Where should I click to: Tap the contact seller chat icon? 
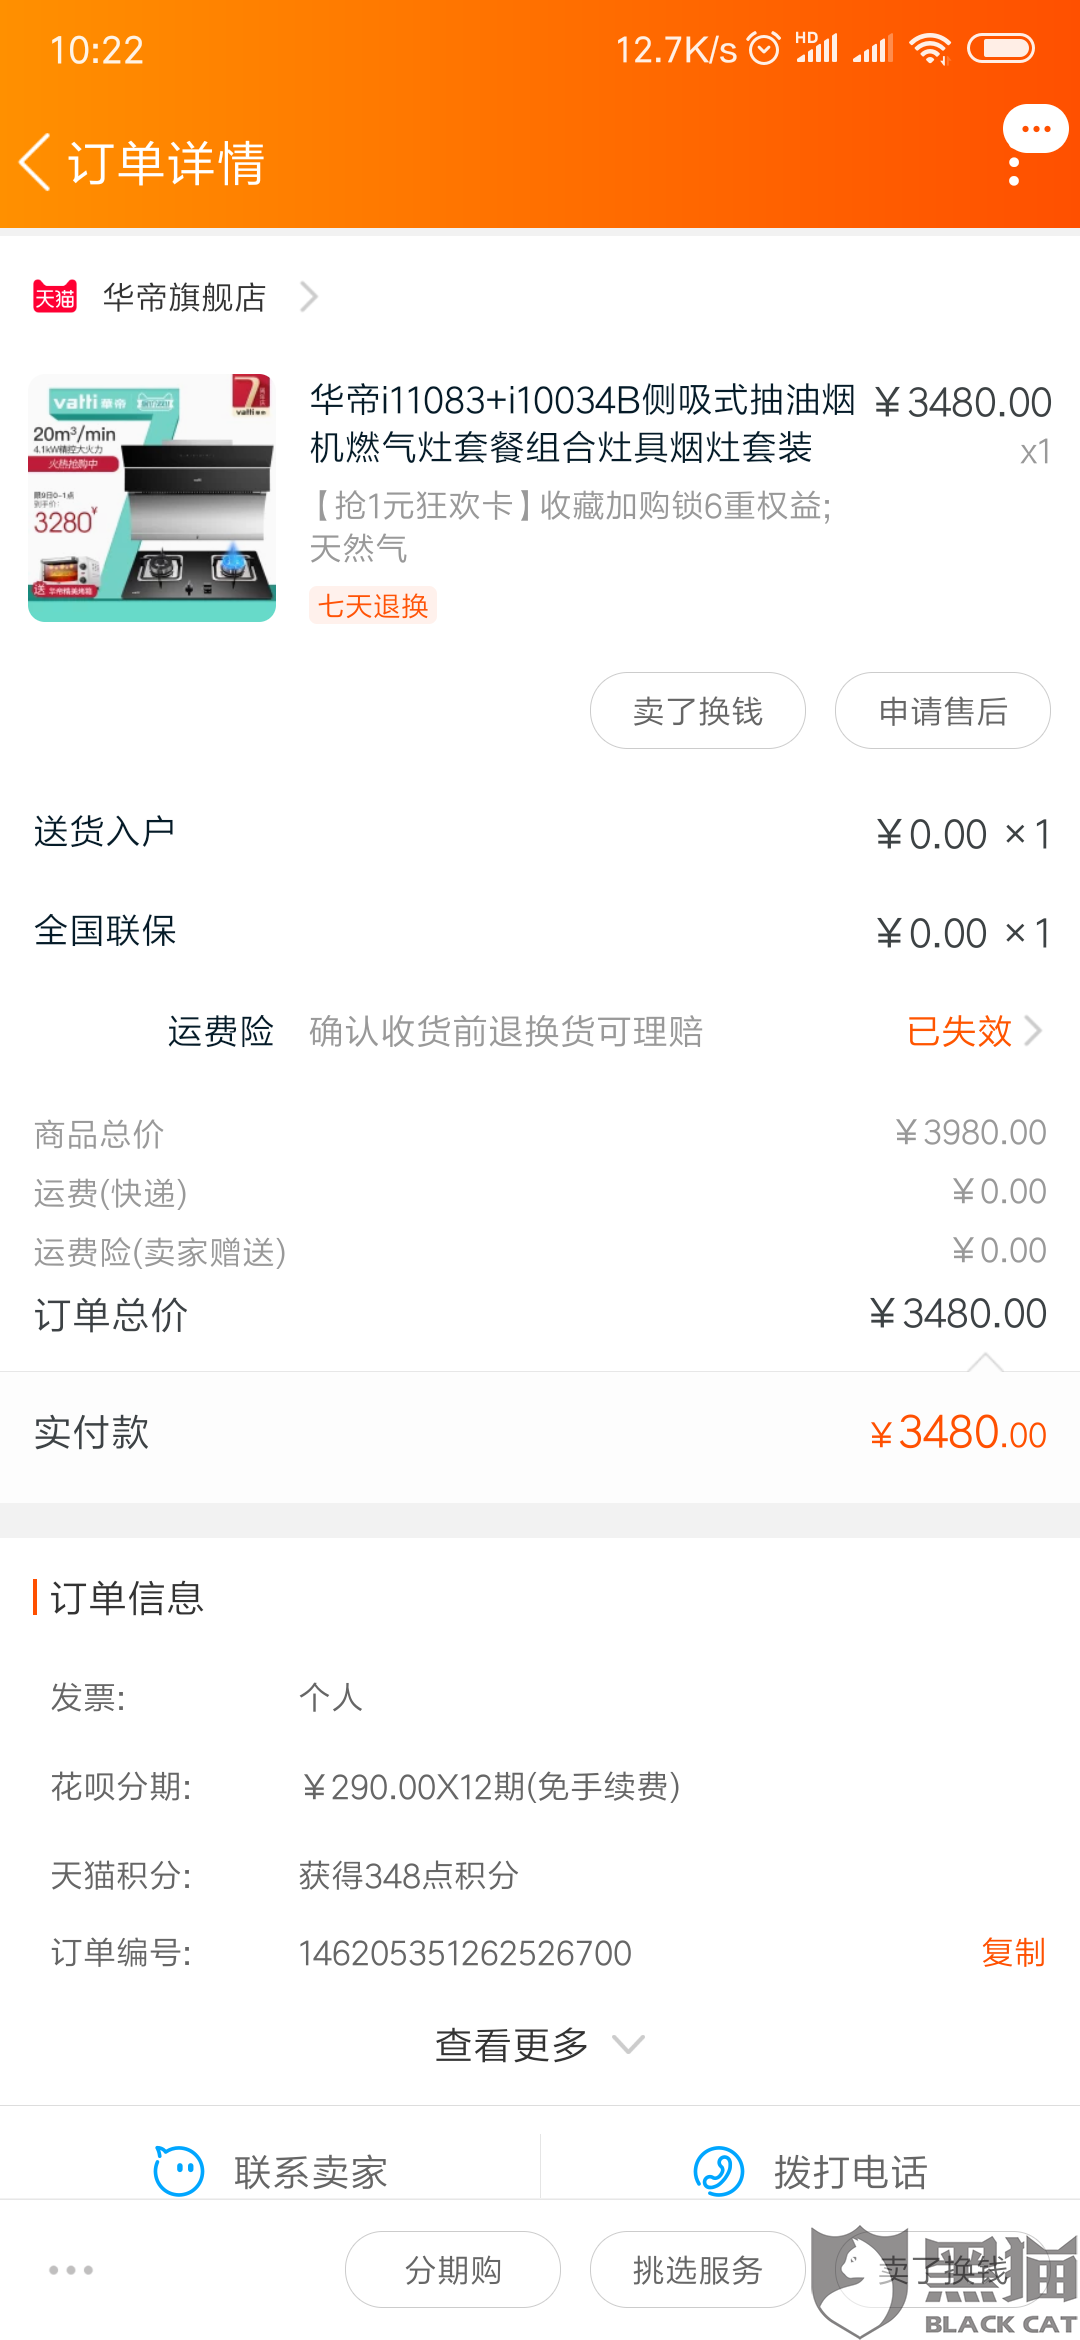pyautogui.click(x=179, y=2171)
